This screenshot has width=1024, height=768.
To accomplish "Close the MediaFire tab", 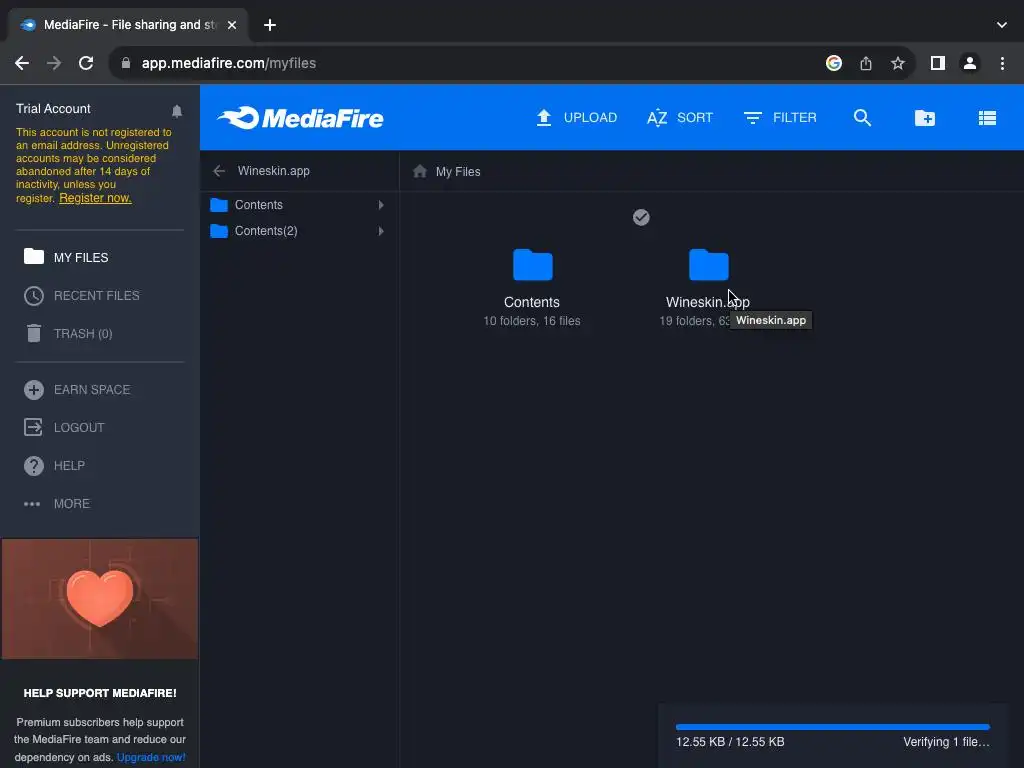I will (232, 25).
